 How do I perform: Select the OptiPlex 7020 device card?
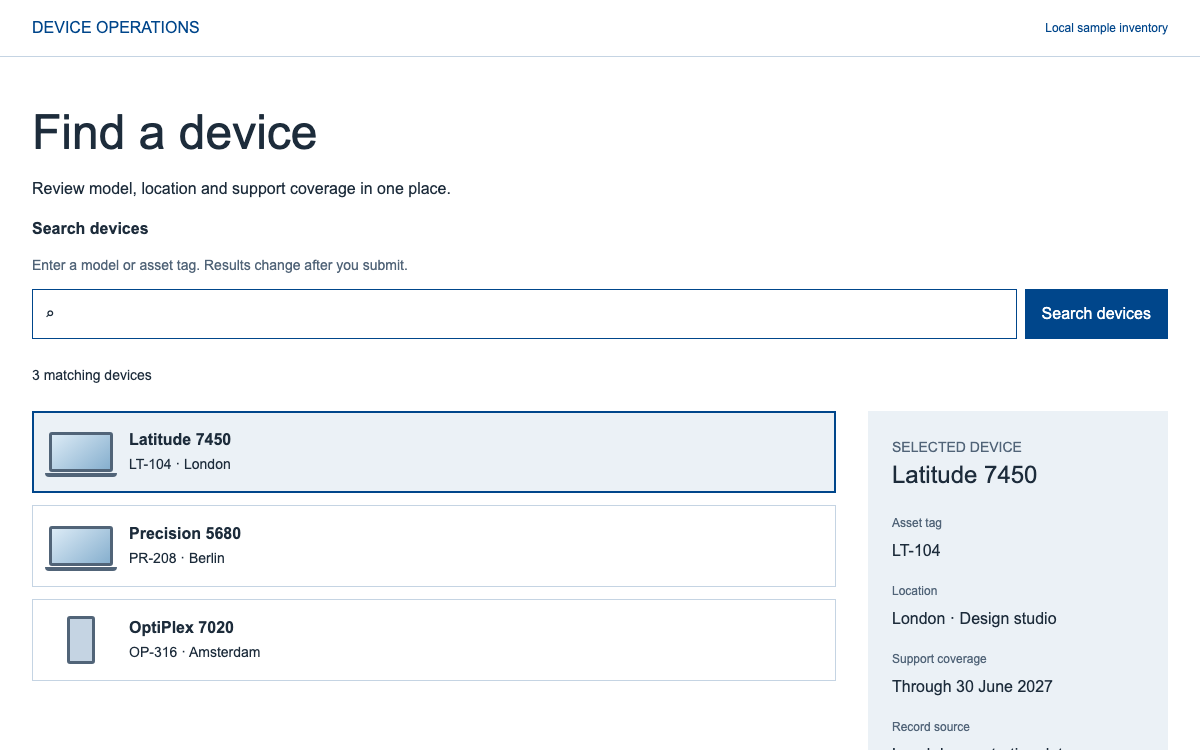(434, 640)
